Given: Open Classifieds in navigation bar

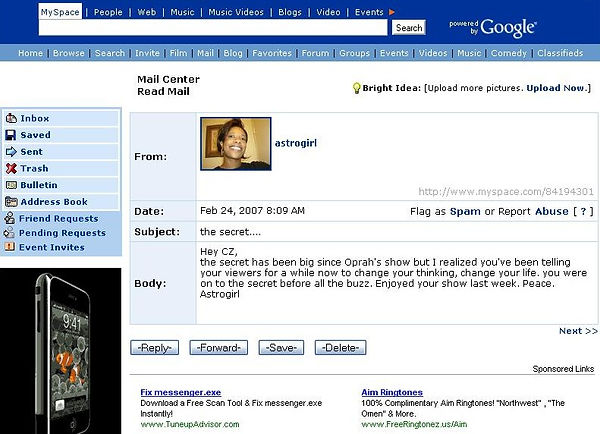Looking at the screenshot, I should click(560, 53).
